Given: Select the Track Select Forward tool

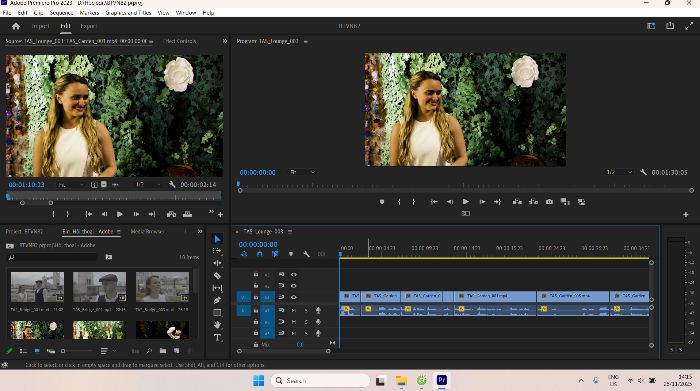Looking at the screenshot, I should coord(217,251).
